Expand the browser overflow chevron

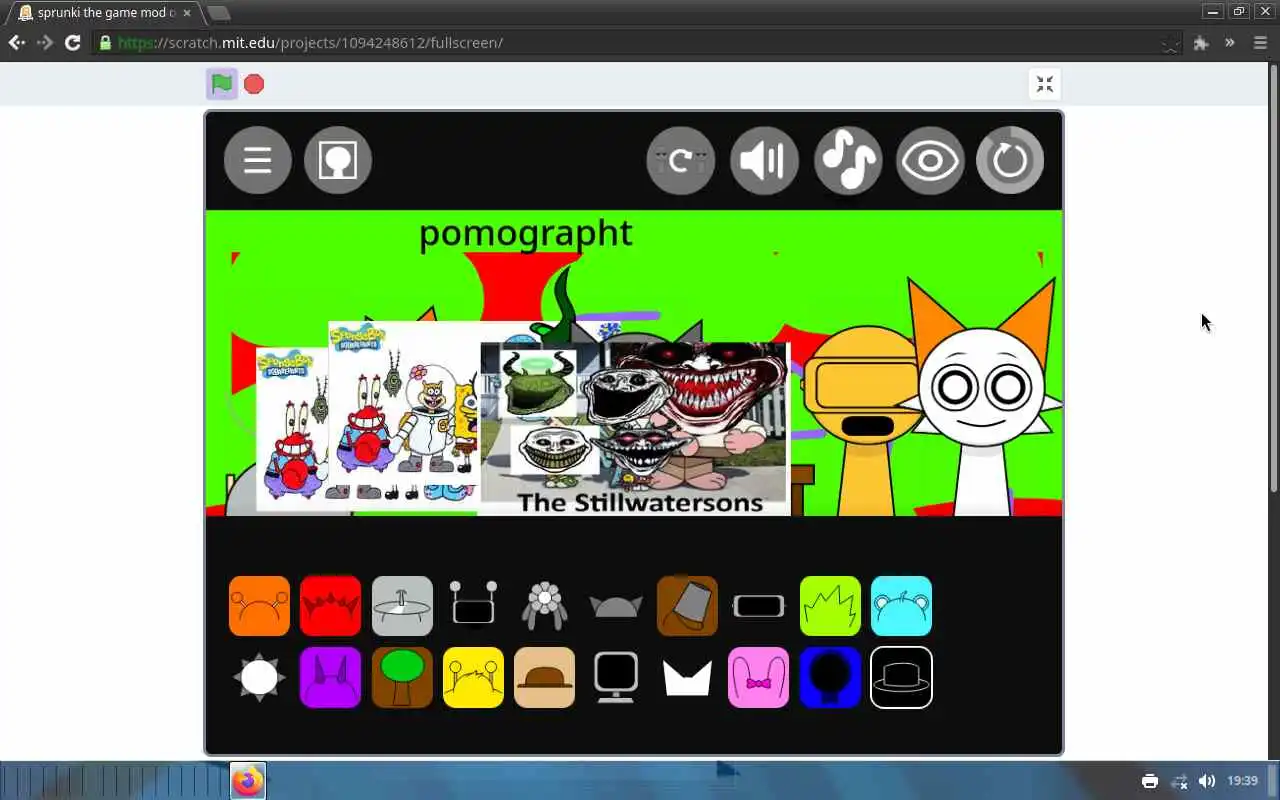click(1230, 43)
